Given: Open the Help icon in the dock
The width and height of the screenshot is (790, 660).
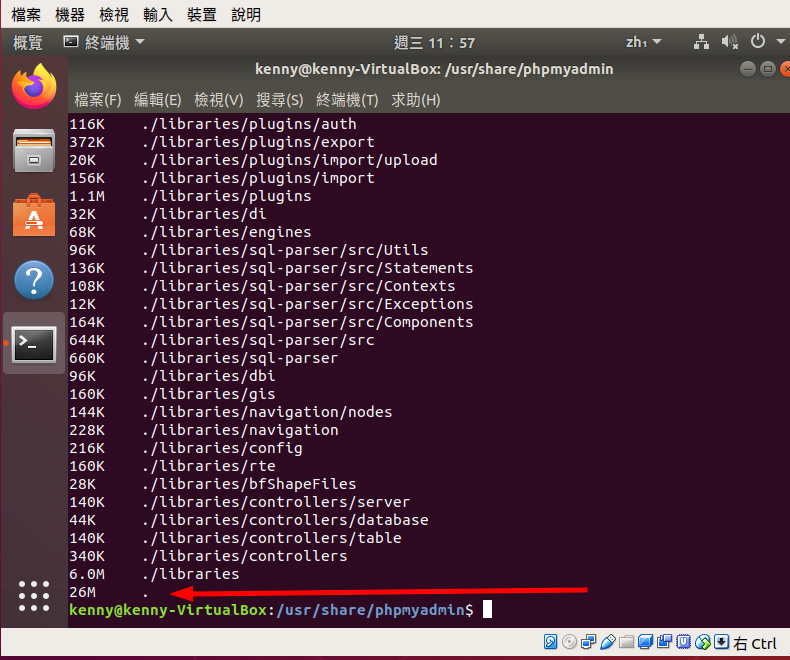Looking at the screenshot, I should 34,280.
